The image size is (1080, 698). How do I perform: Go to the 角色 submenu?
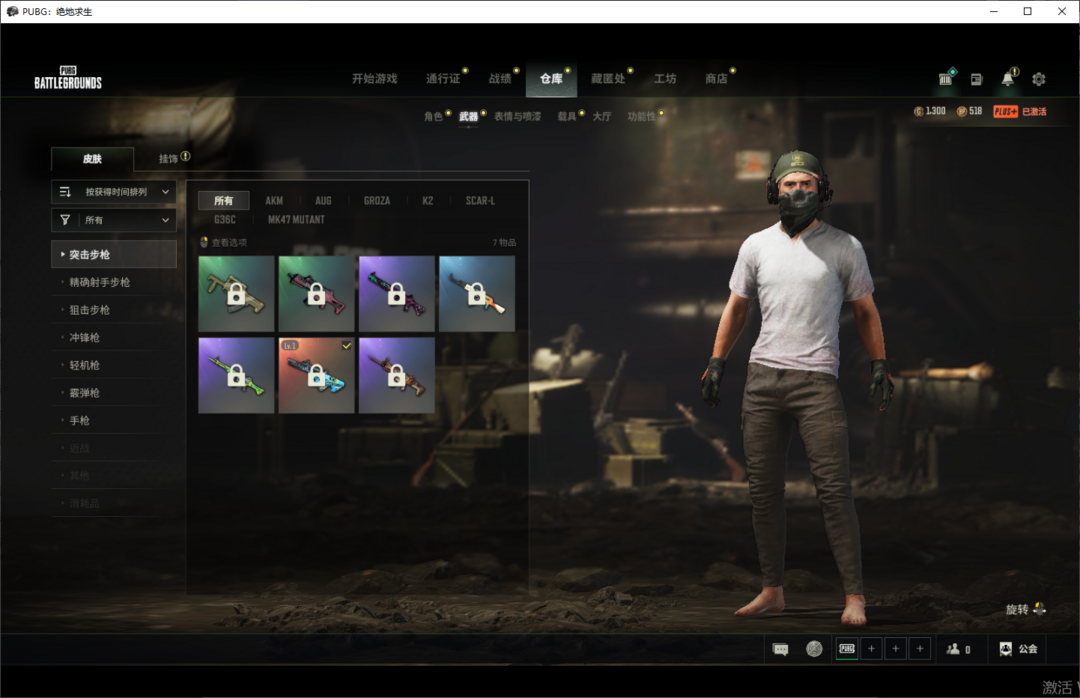click(433, 116)
